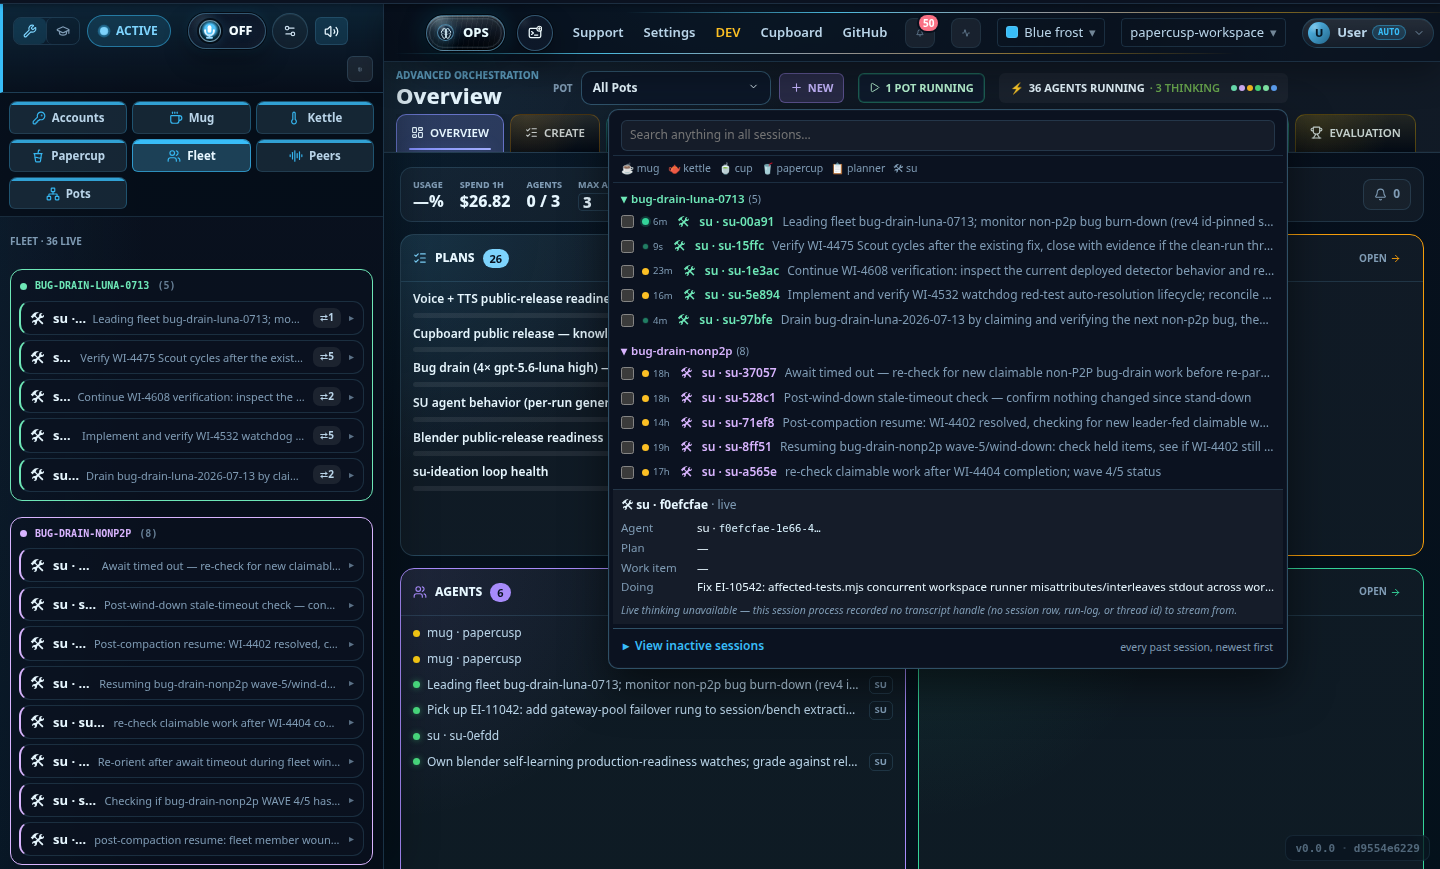Click the lightning bolt agents running icon
1440x869 pixels.
click(x=1016, y=88)
